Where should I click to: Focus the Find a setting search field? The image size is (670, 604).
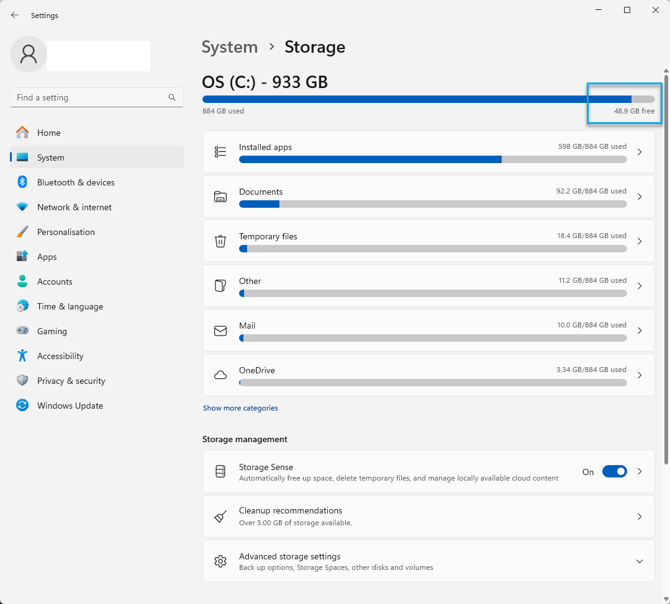[x=97, y=97]
